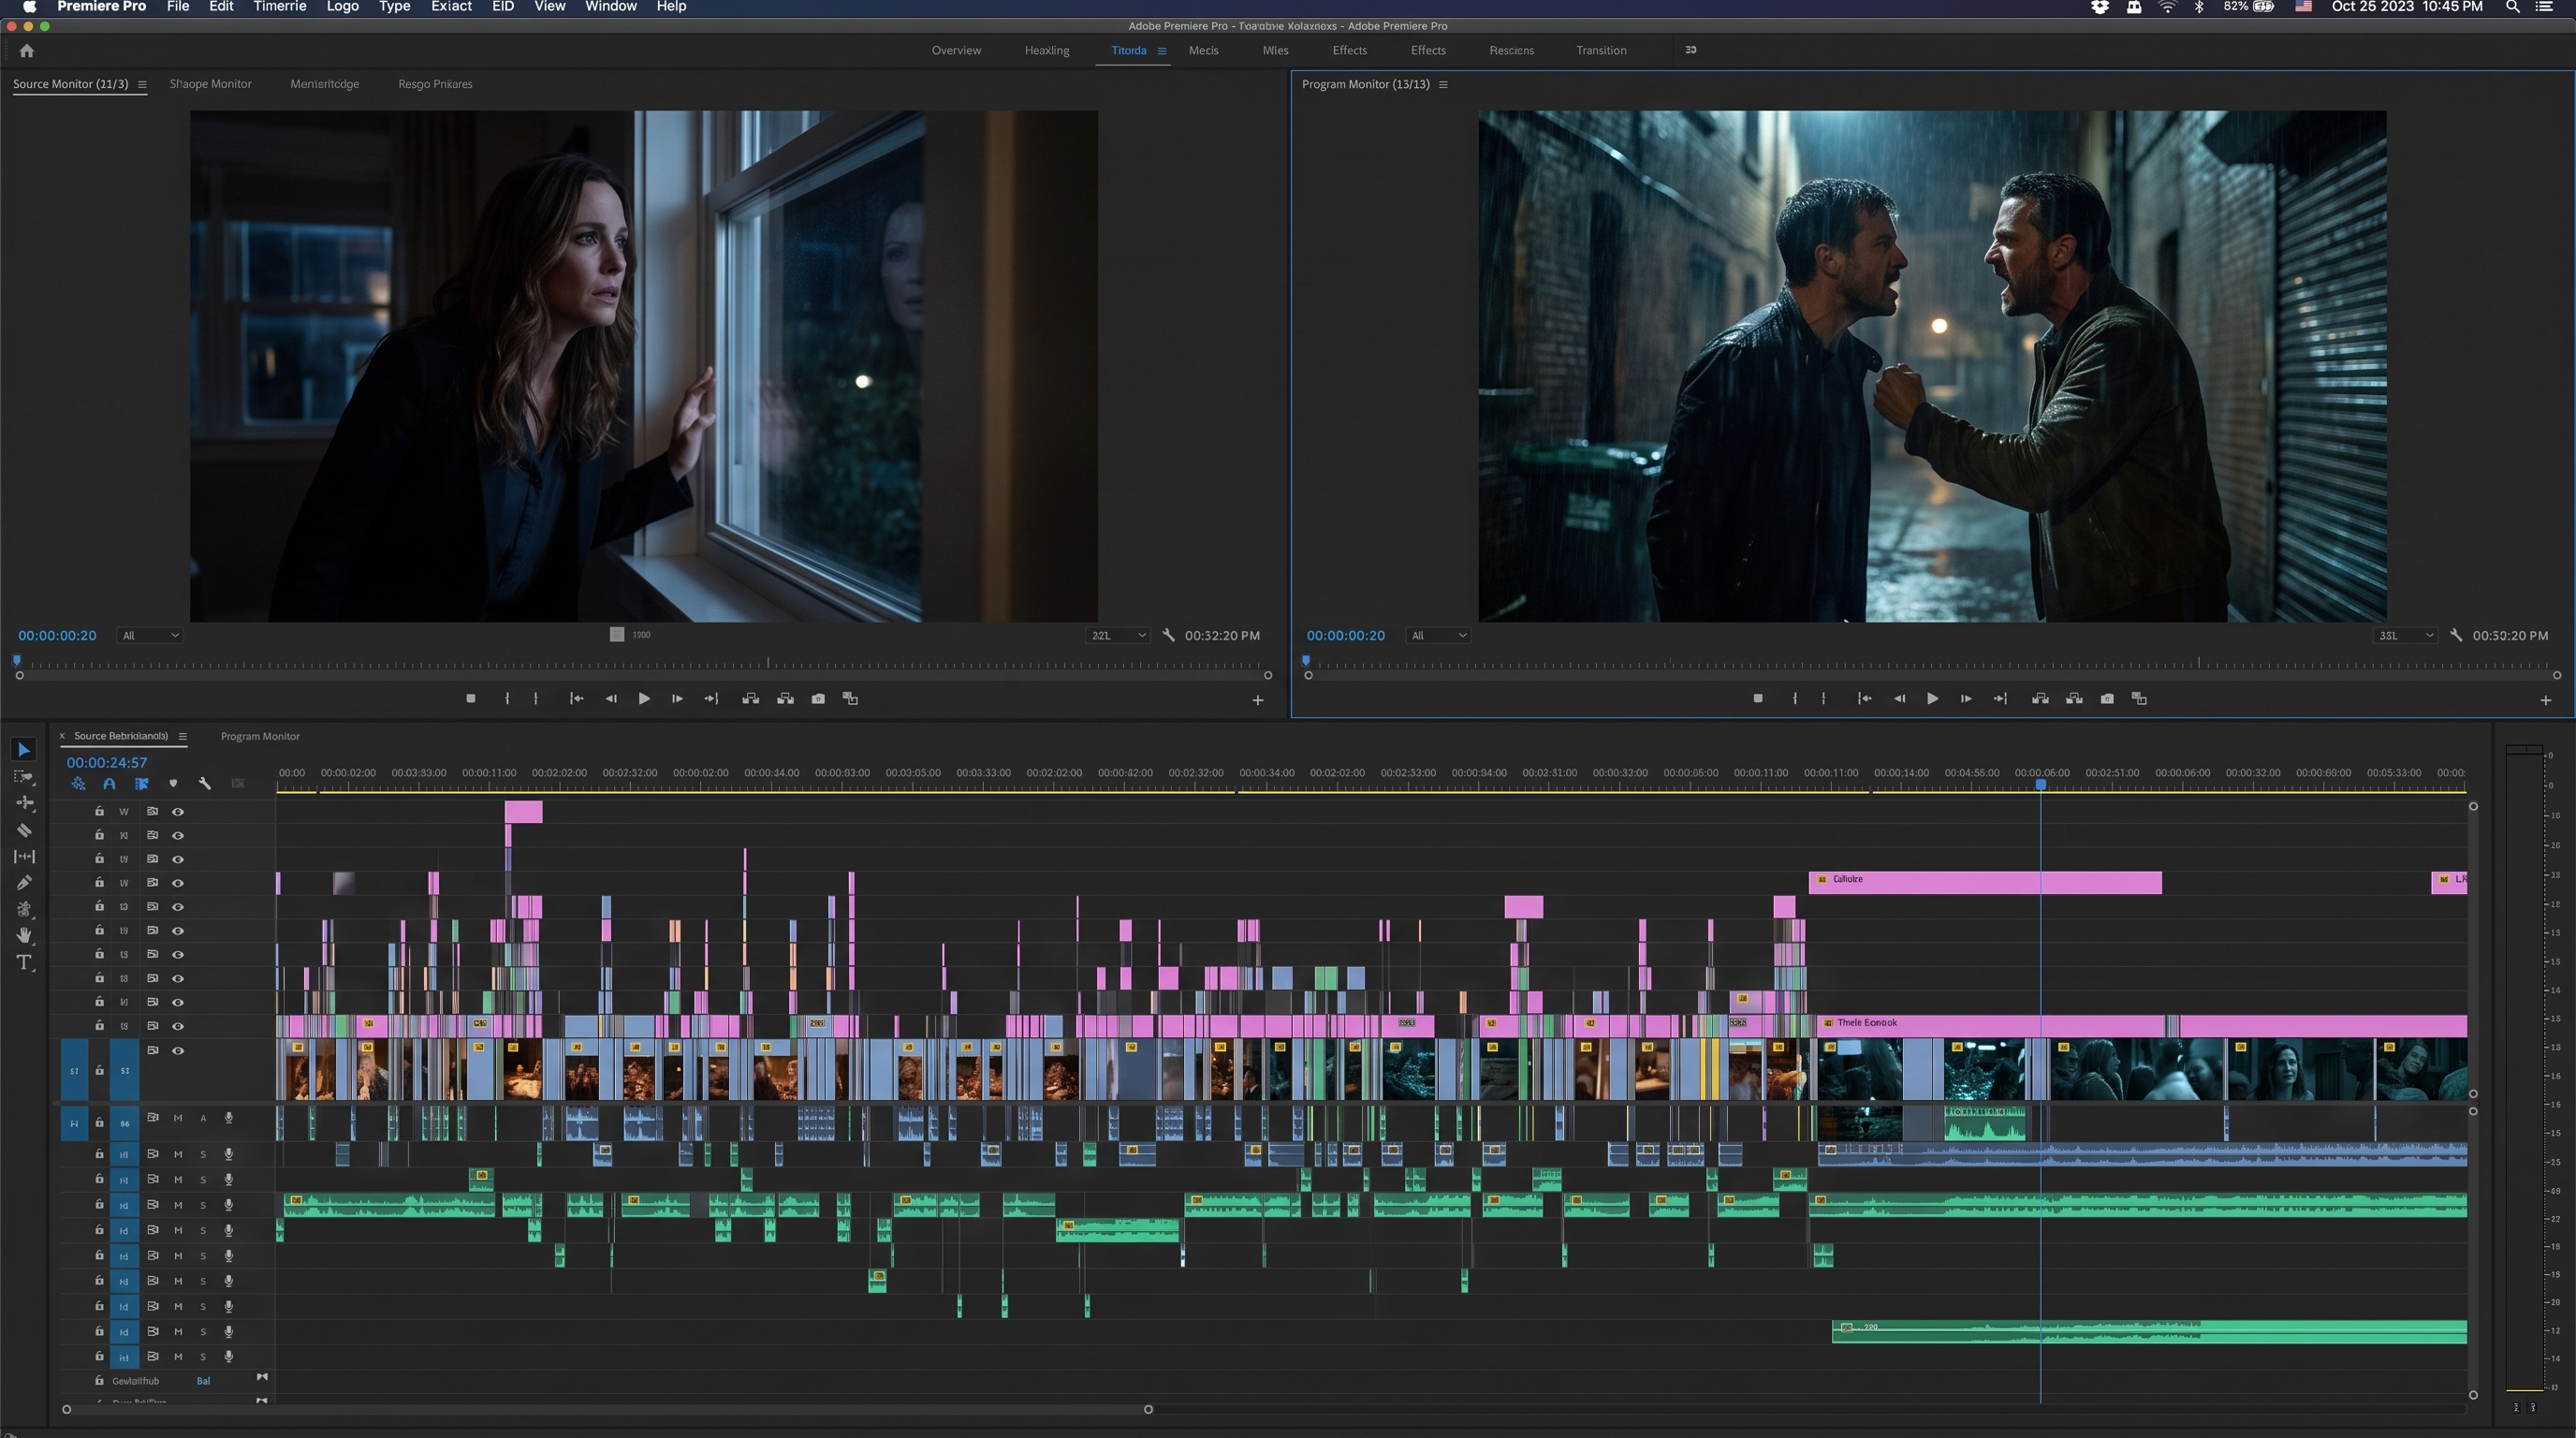Screen dimensions: 2576x1438
Task: Open Program Monitor 33L resolution dropdown
Action: click(x=2405, y=636)
